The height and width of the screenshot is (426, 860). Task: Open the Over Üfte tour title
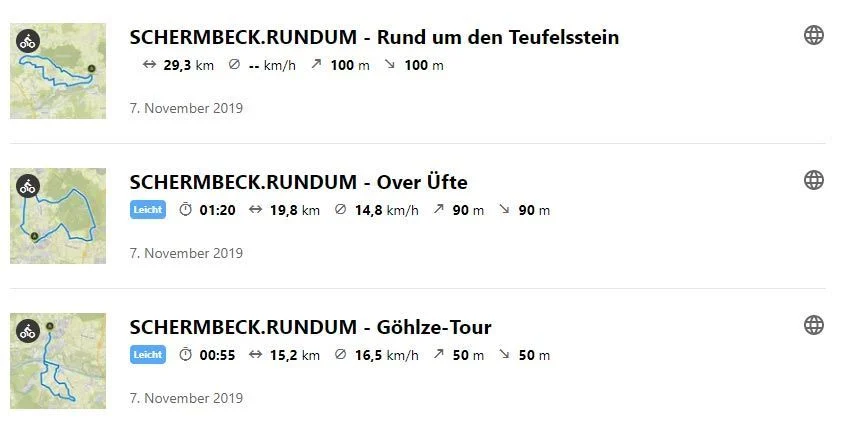tap(298, 182)
